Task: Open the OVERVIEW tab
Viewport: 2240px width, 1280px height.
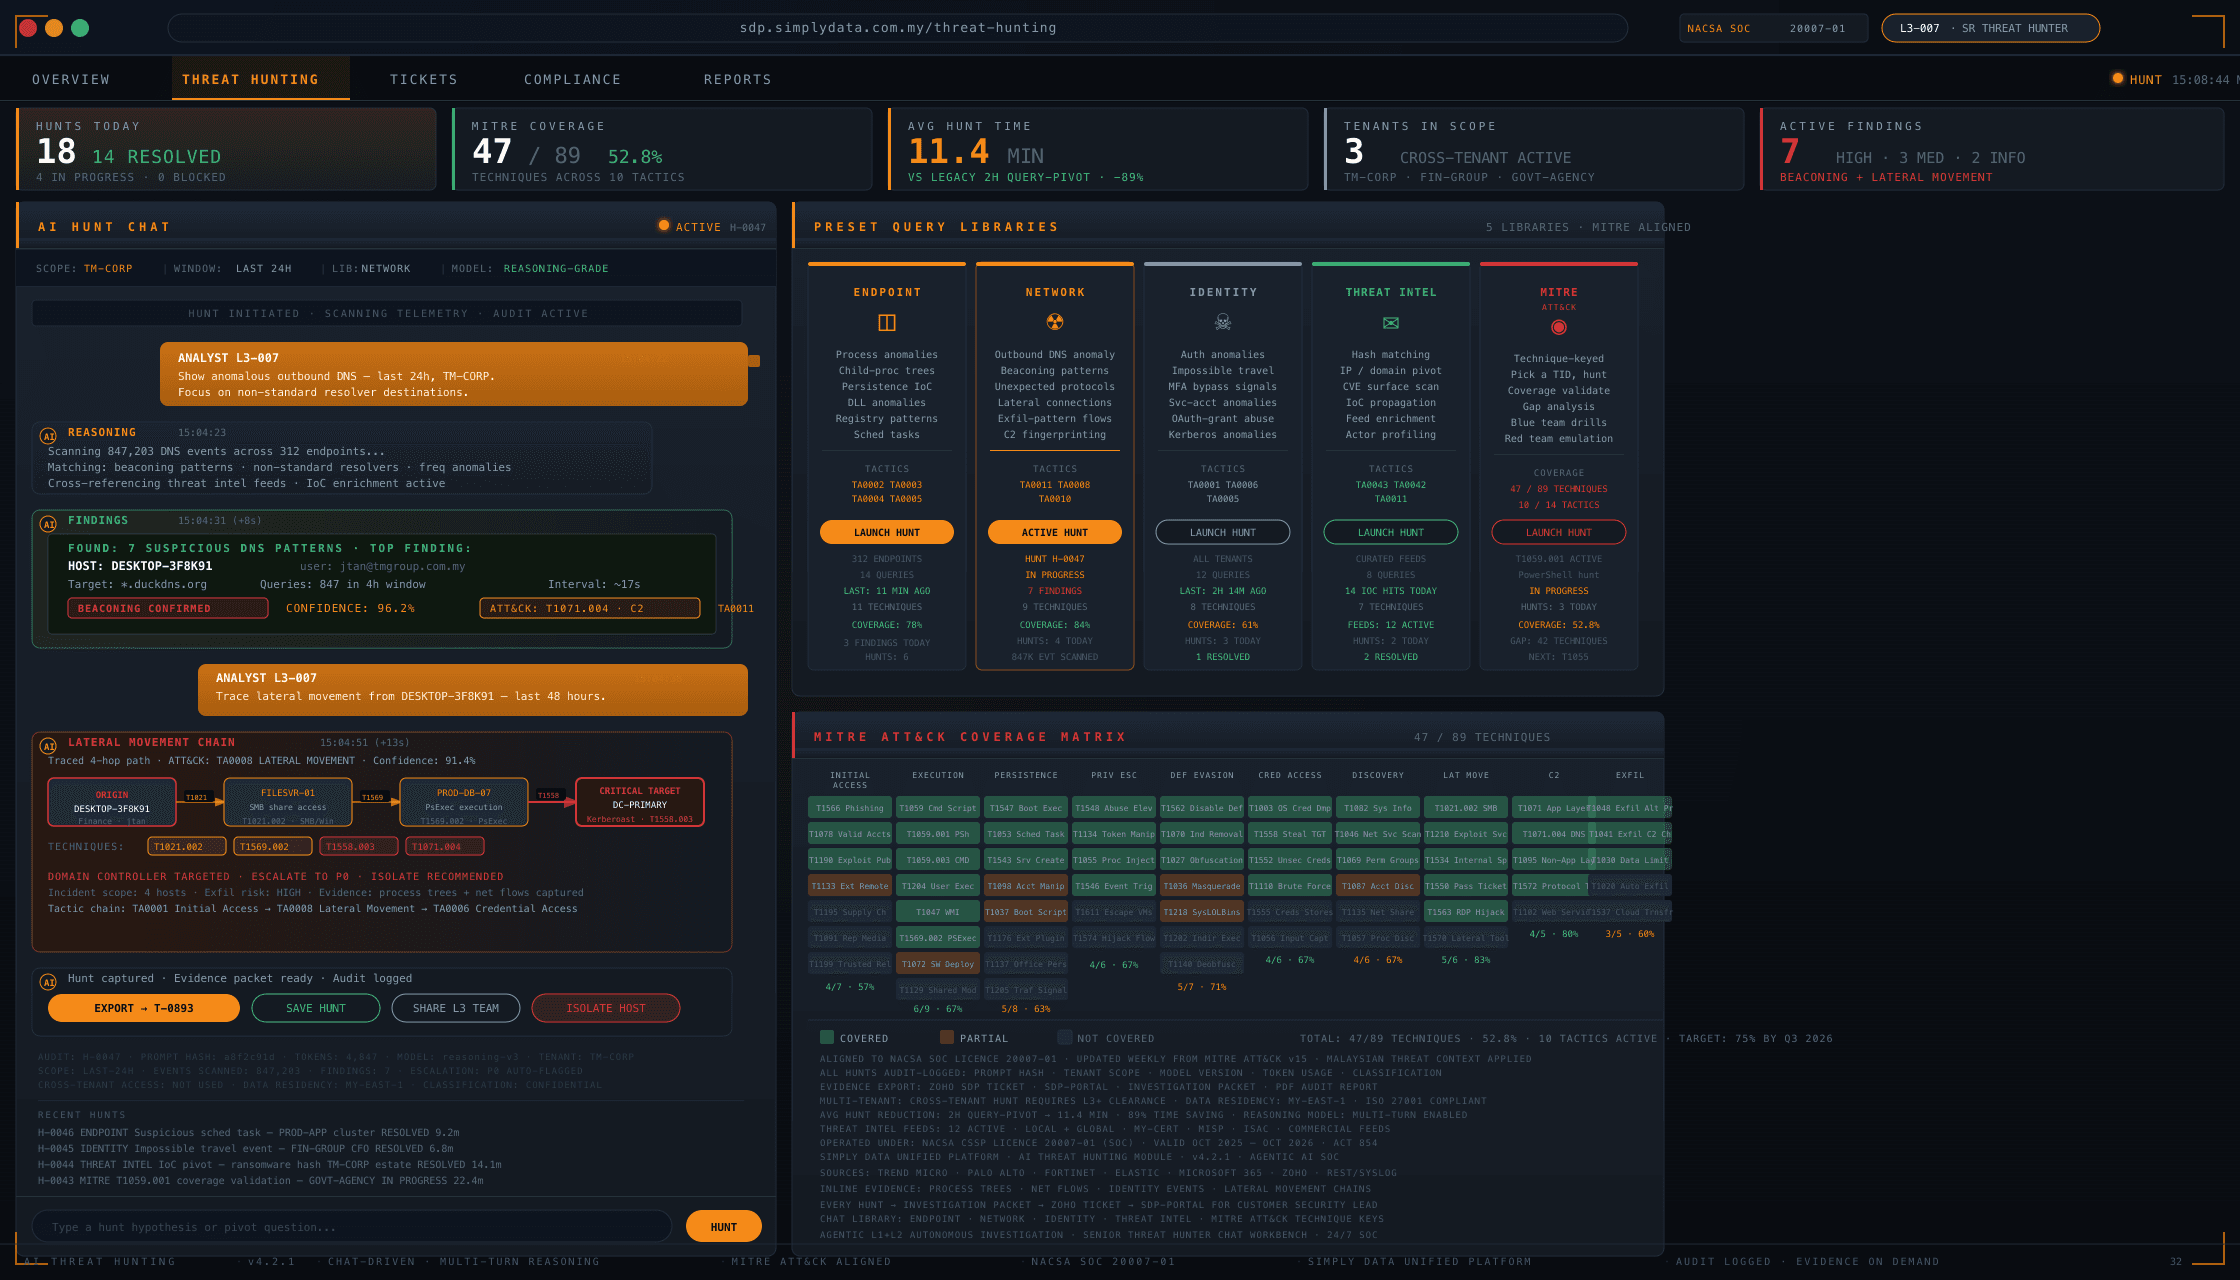Action: tap(71, 79)
